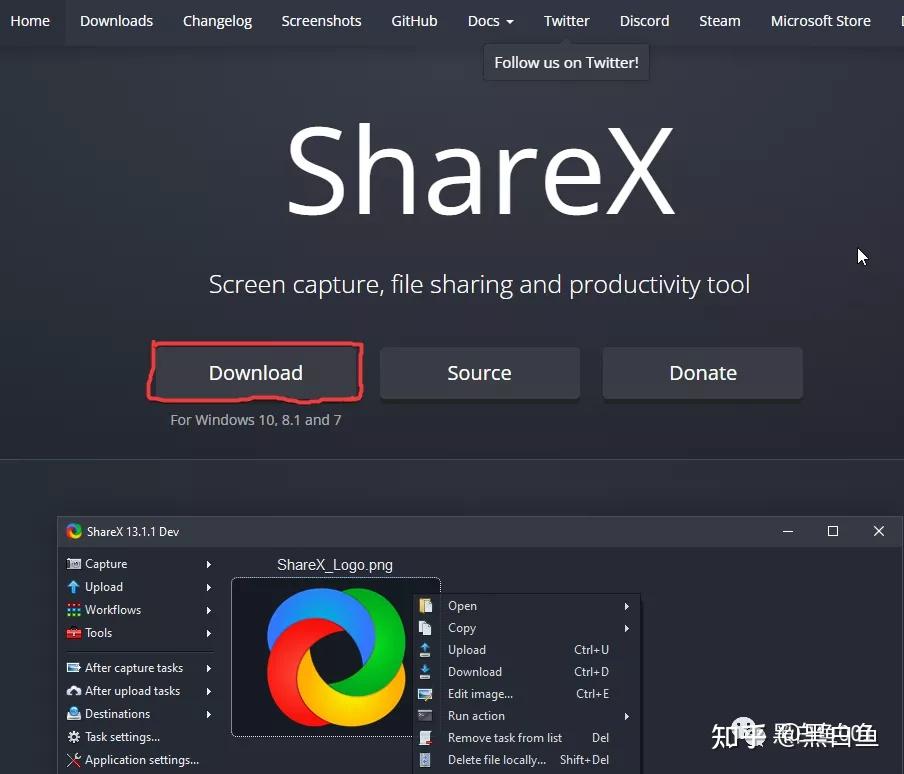The width and height of the screenshot is (904, 774).
Task: Expand the Run action submenu
Action: tap(627, 716)
